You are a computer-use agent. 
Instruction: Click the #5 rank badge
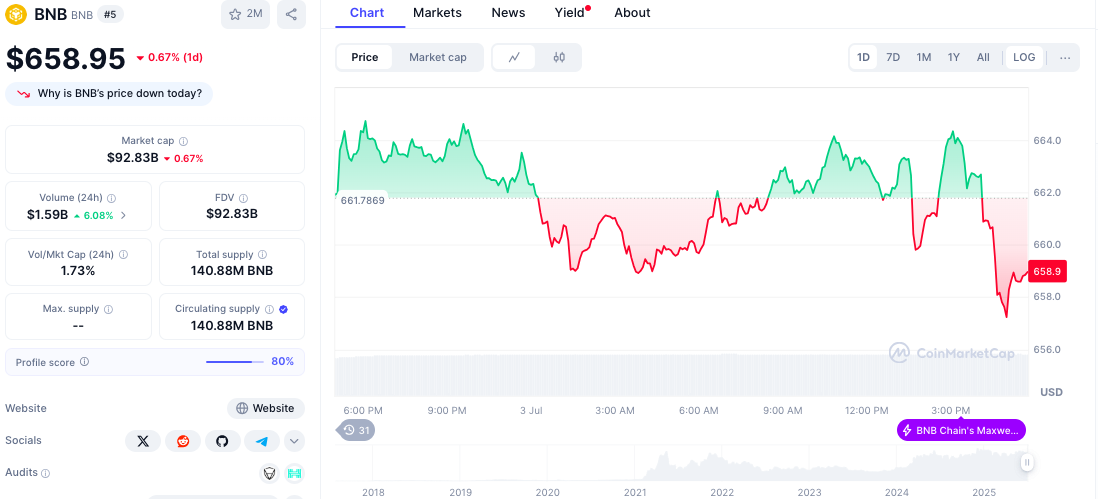point(111,14)
